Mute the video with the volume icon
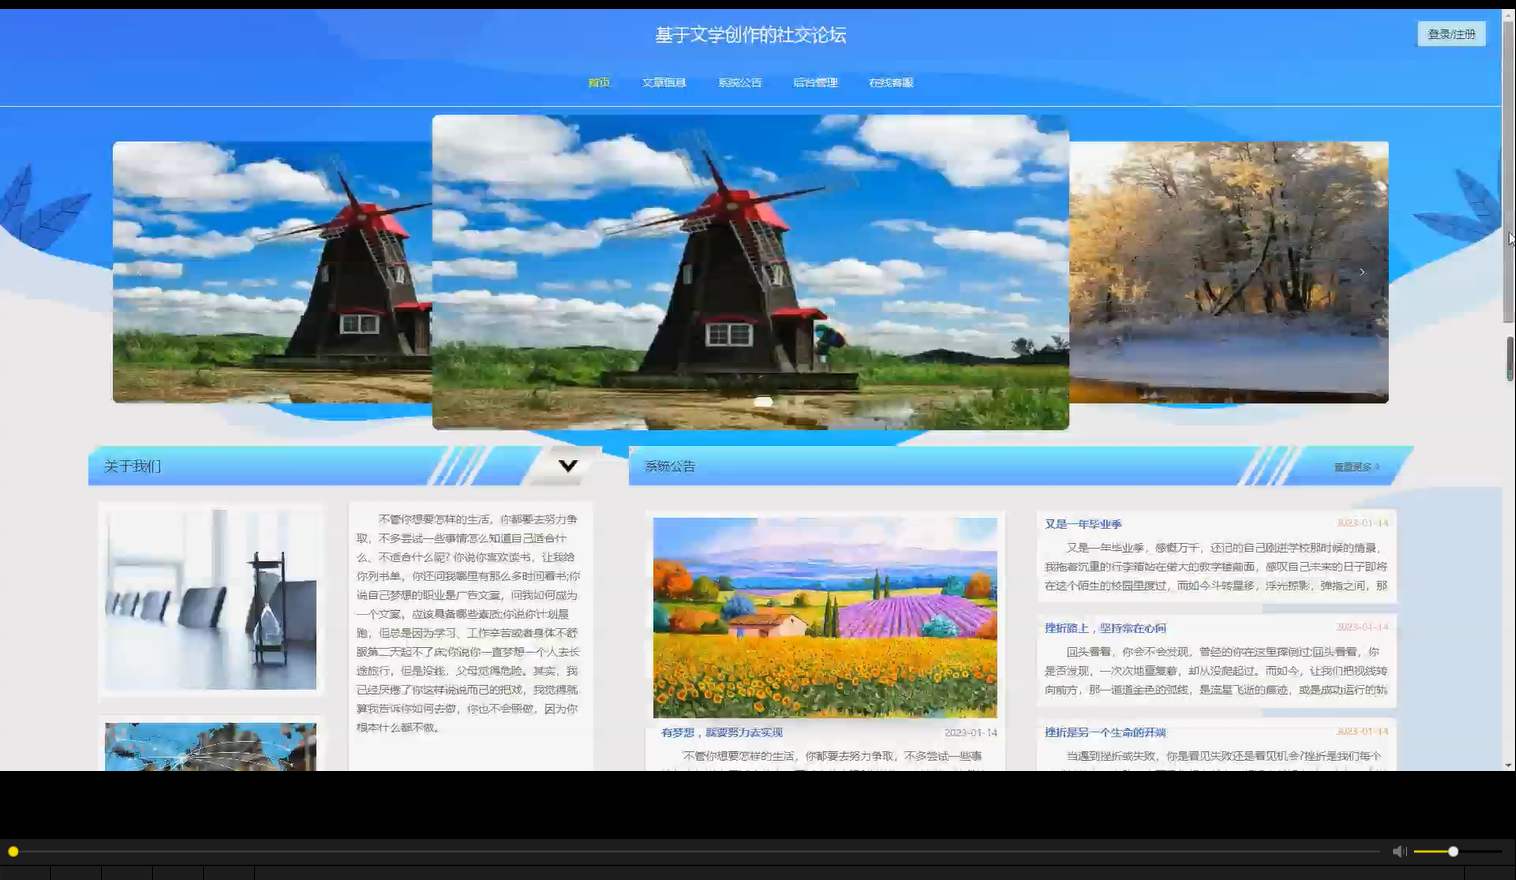This screenshot has height=880, width=1516. 1399,851
